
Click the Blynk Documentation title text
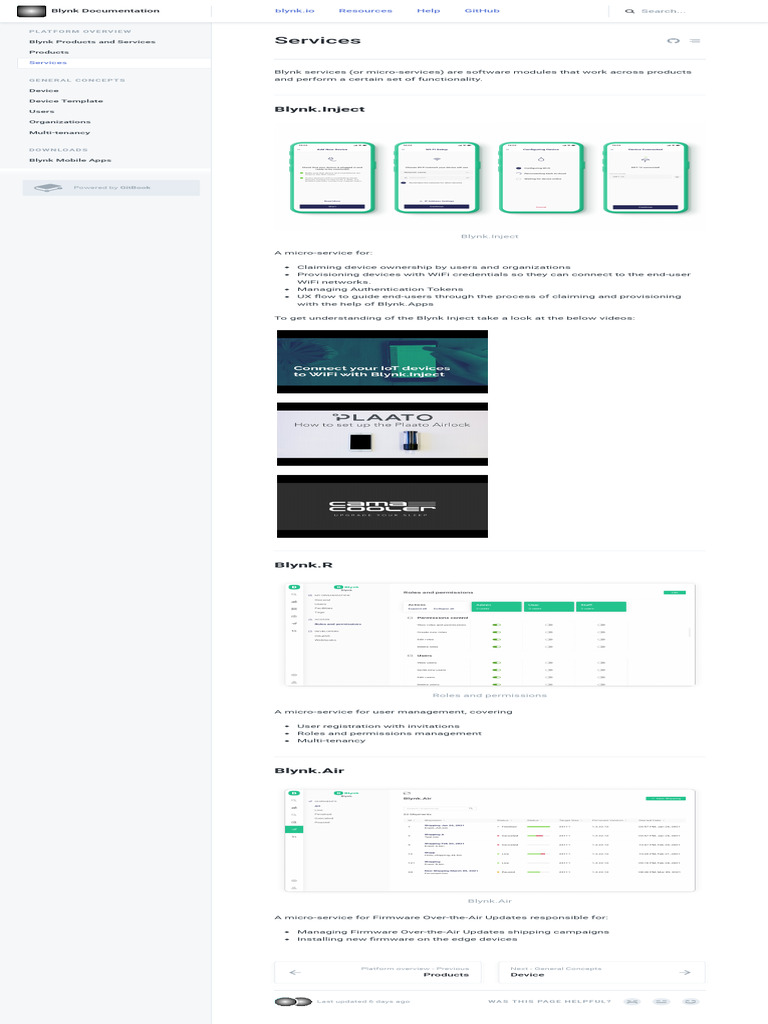(105, 10)
